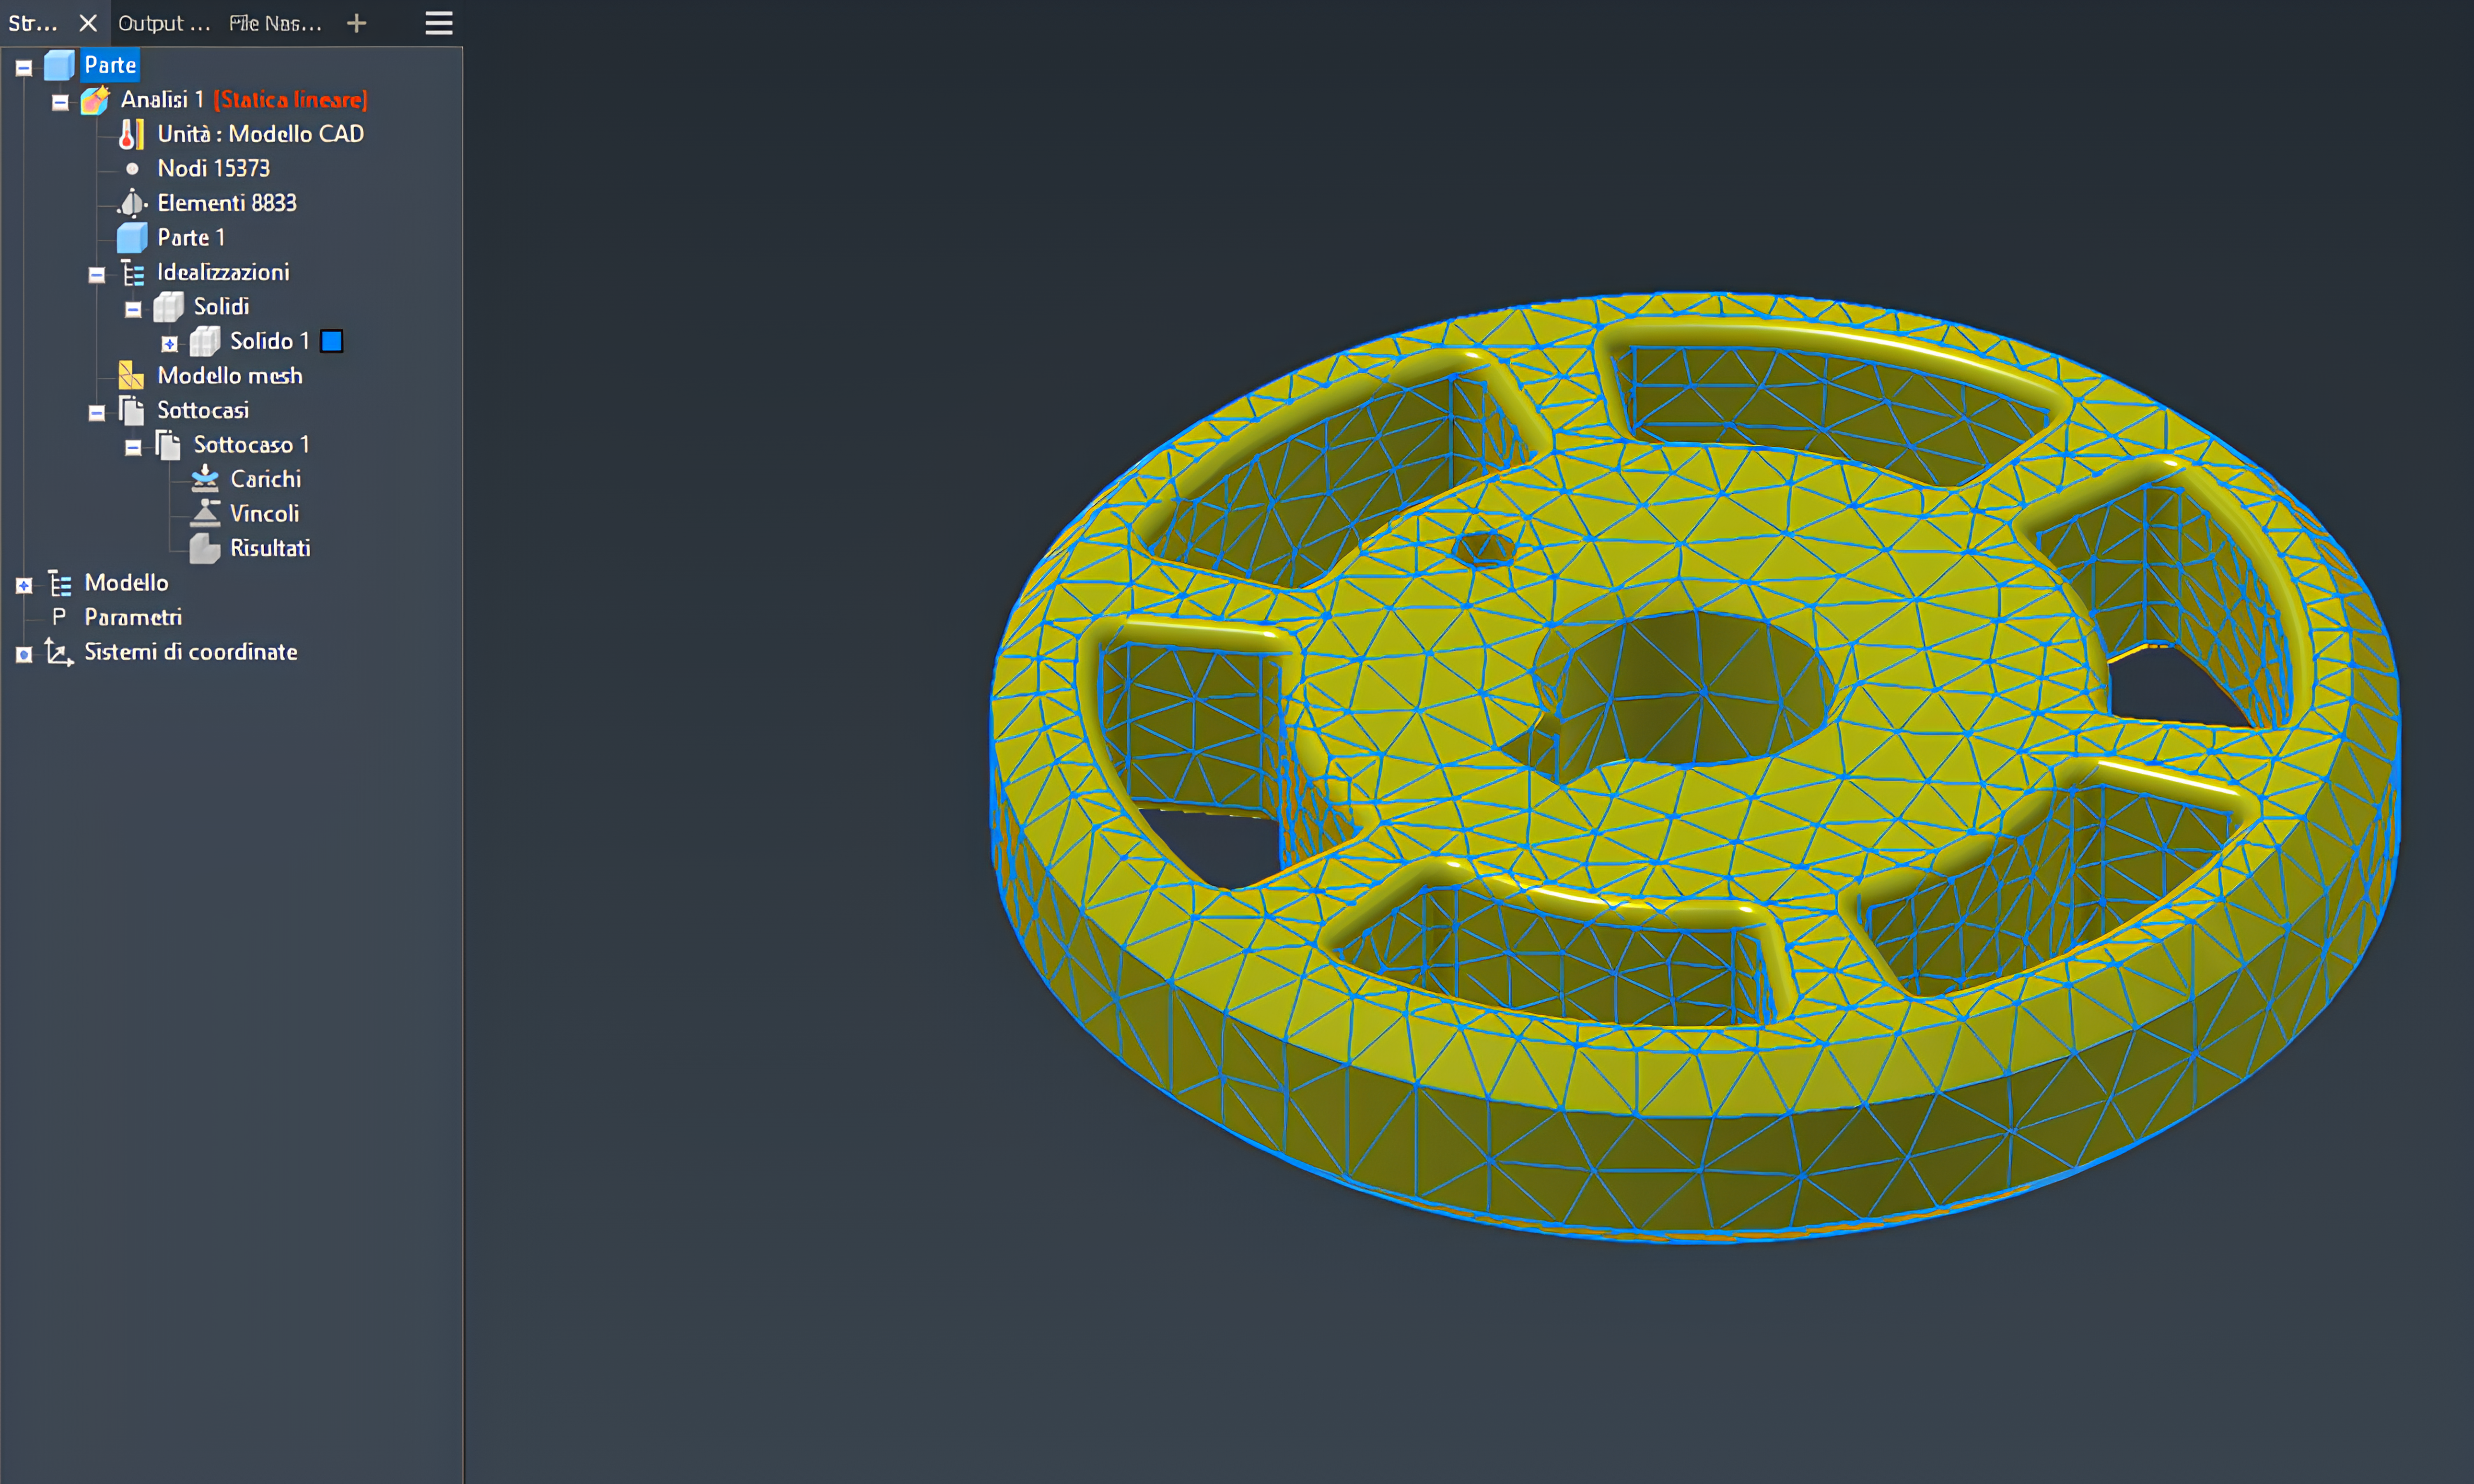
Task: Click the Carichi loads icon
Action: point(205,479)
